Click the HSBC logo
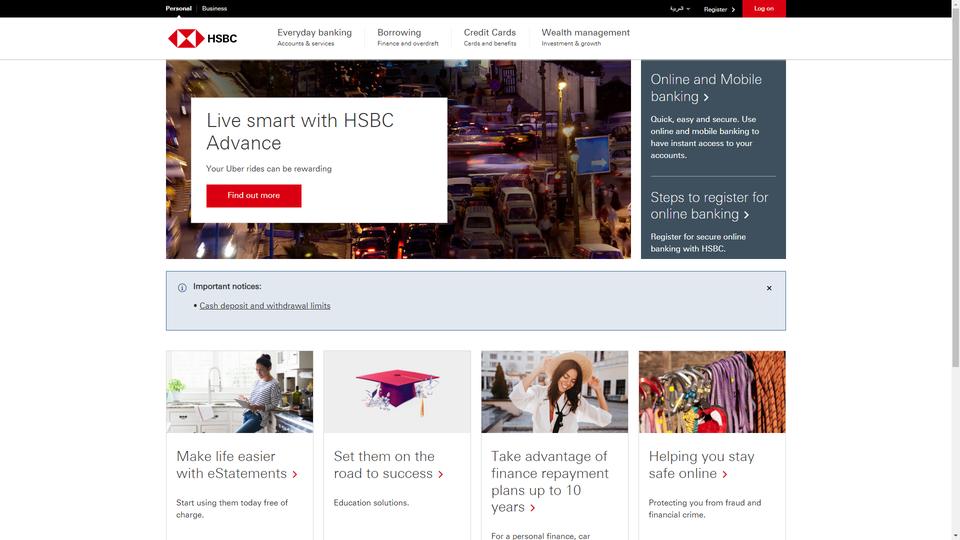960x540 pixels. pyautogui.click(x=203, y=38)
